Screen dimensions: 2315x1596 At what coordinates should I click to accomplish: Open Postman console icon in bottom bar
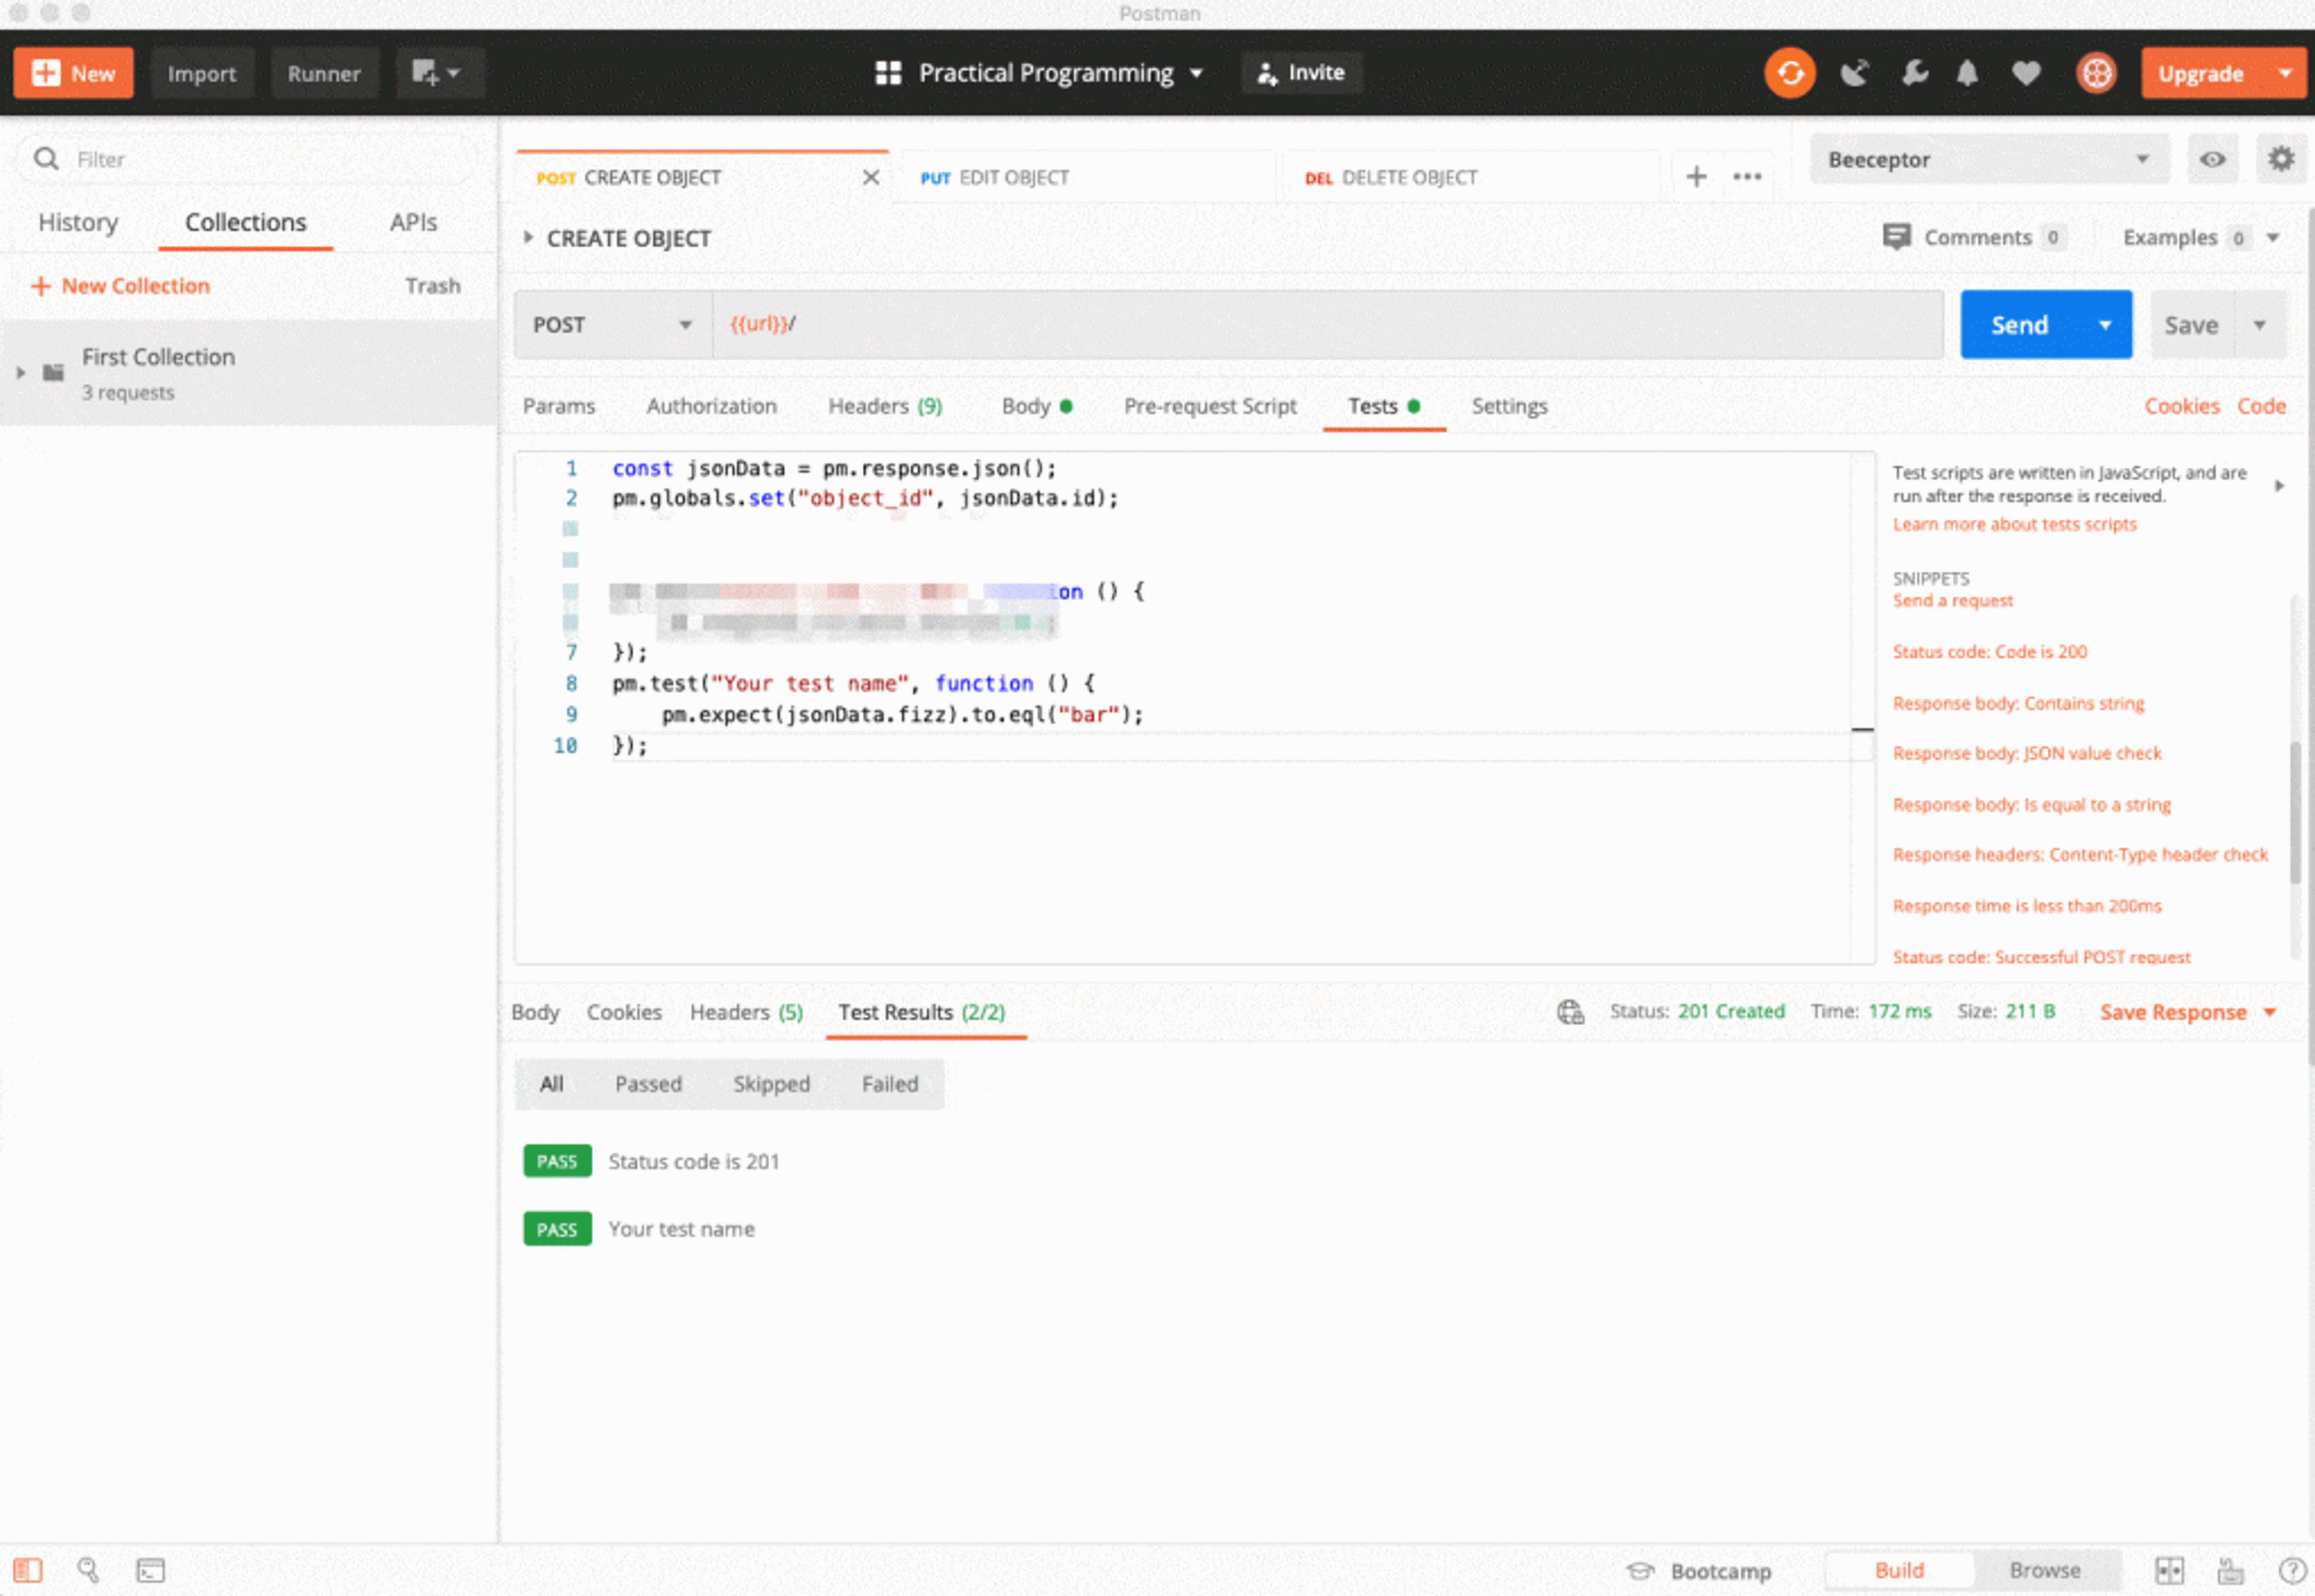[151, 1570]
